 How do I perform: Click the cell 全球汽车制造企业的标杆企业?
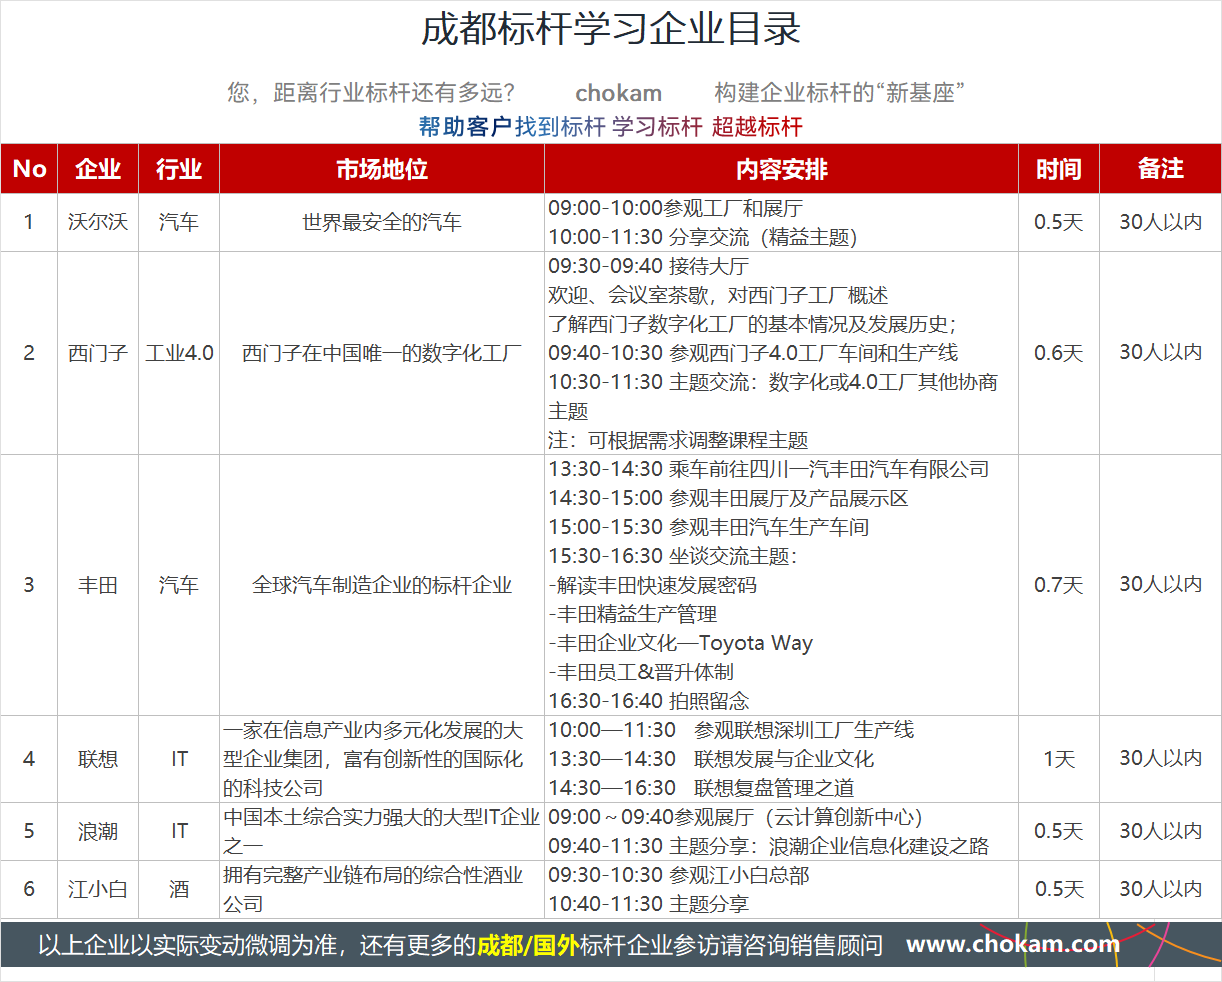pos(382,585)
